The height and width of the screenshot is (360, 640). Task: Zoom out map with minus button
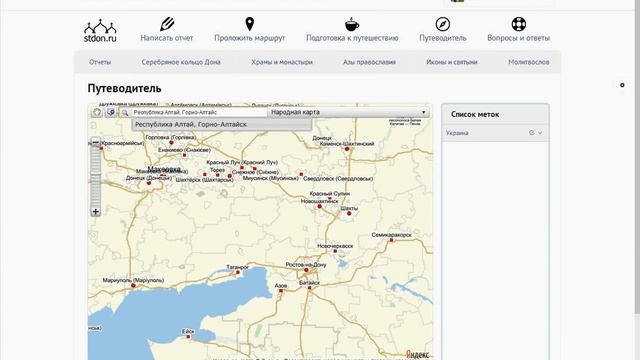click(x=96, y=142)
